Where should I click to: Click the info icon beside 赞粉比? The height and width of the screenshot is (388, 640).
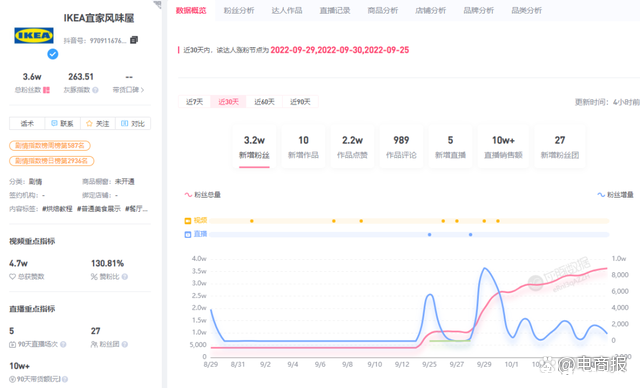point(125,277)
